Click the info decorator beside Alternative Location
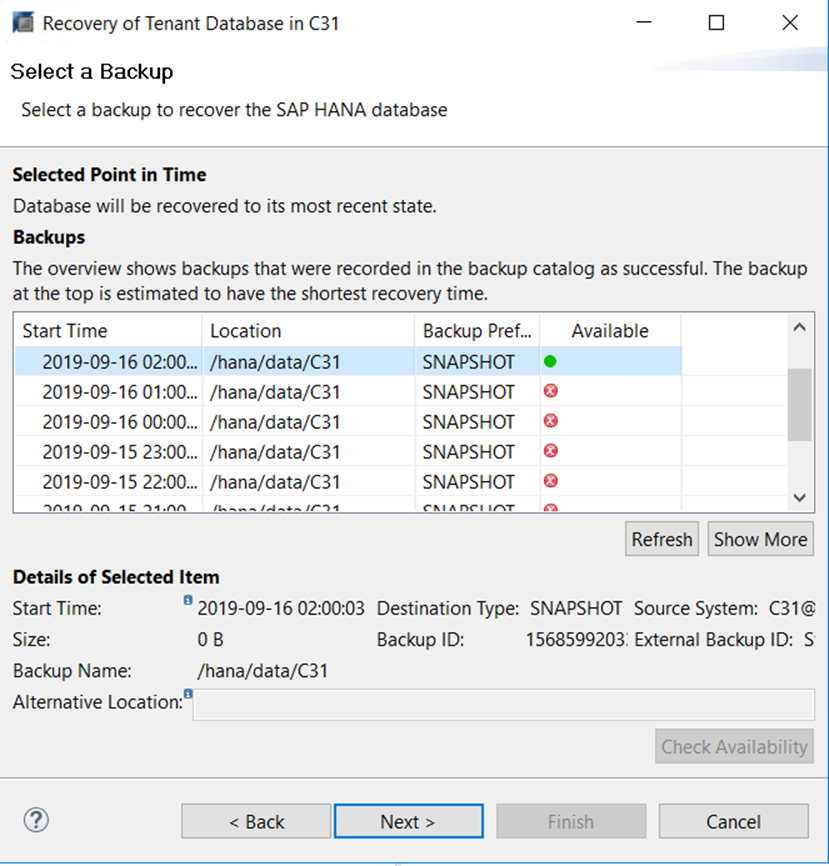 point(188,694)
